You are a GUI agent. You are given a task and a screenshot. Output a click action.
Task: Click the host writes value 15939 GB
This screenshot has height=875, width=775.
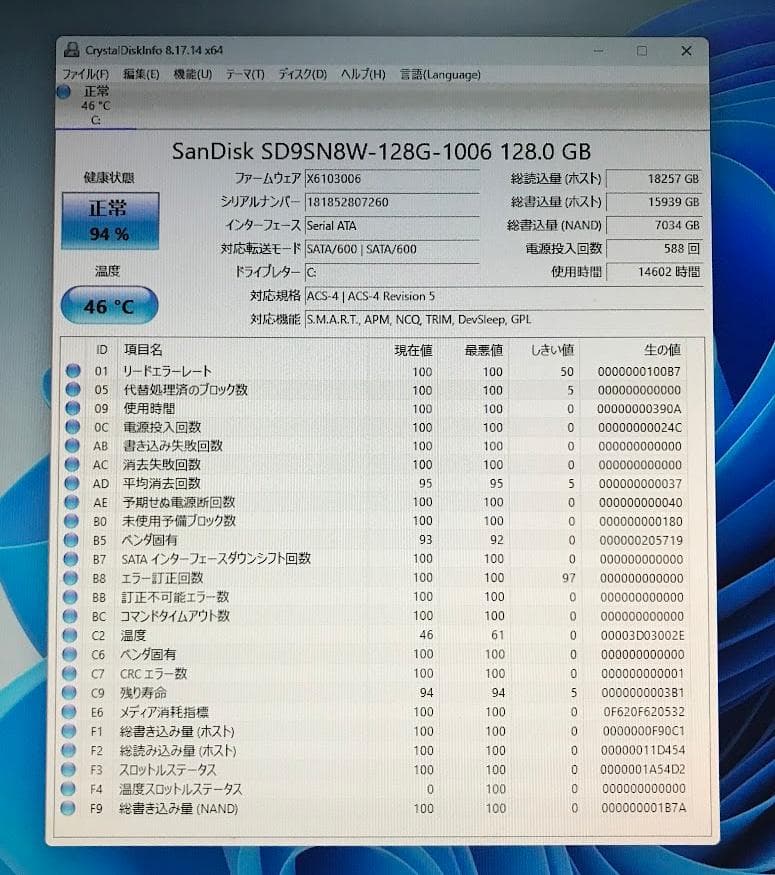[653, 202]
